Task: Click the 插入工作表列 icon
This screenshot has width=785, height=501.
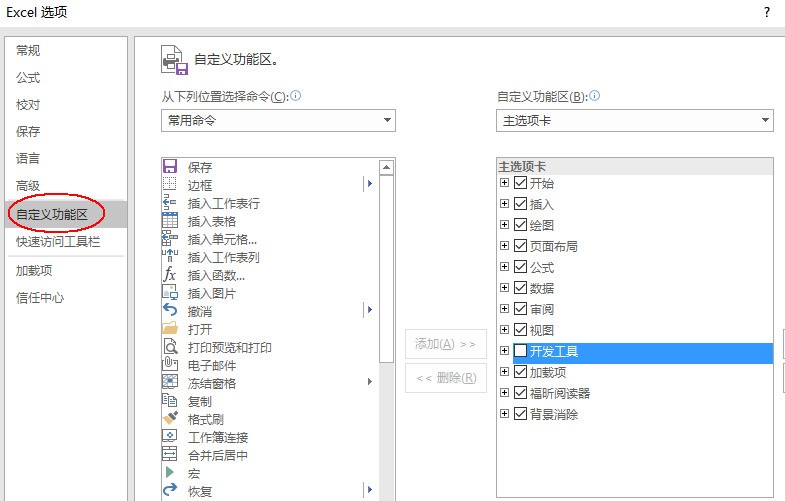Action: pyautogui.click(x=170, y=256)
